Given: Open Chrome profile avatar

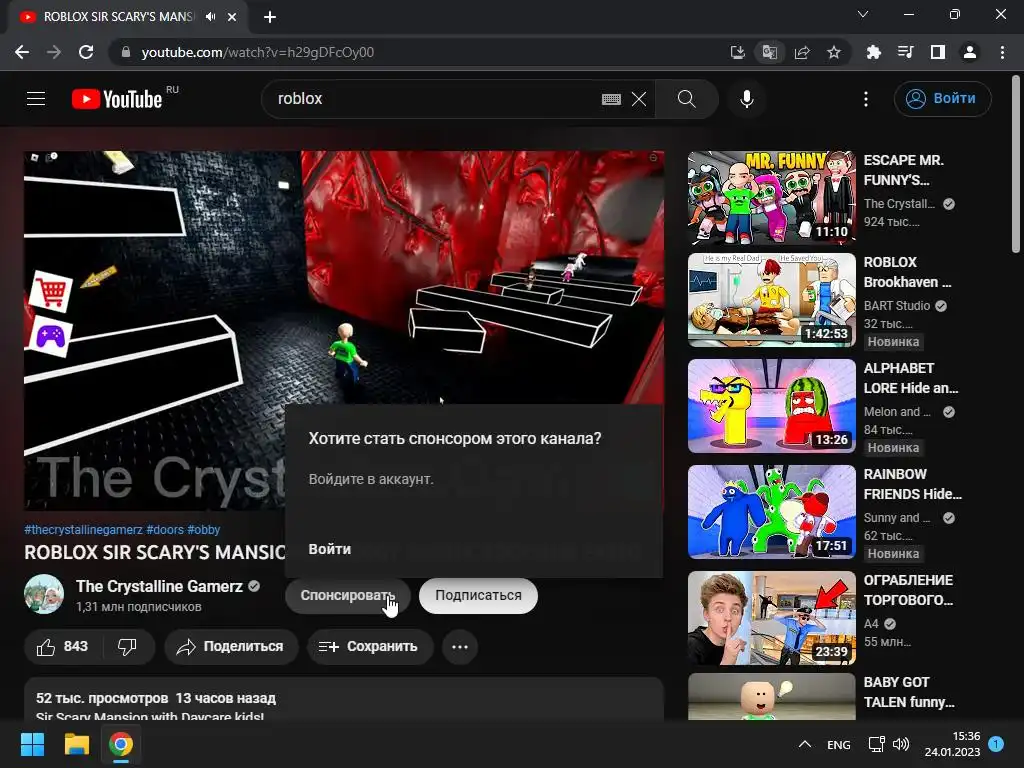Looking at the screenshot, I should click(x=970, y=52).
